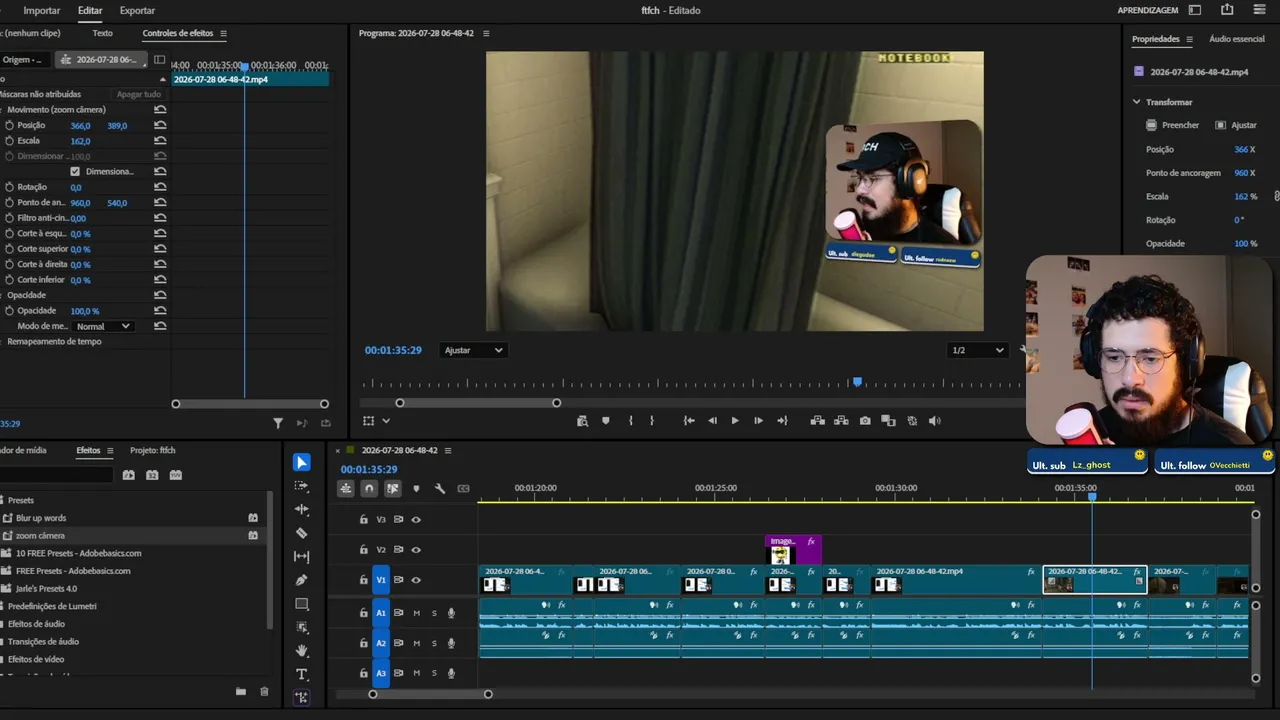
Task: Delete custom item with trash icon
Action: [264, 691]
